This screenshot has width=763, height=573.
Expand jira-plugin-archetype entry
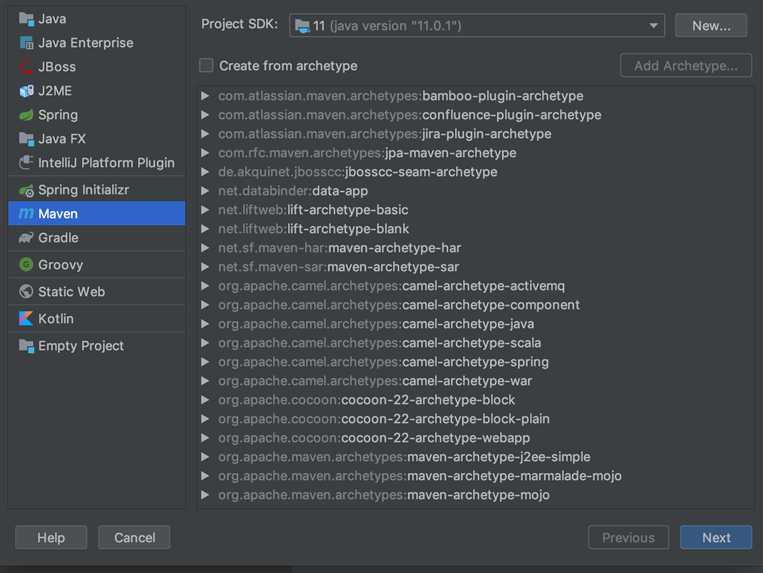pos(205,134)
